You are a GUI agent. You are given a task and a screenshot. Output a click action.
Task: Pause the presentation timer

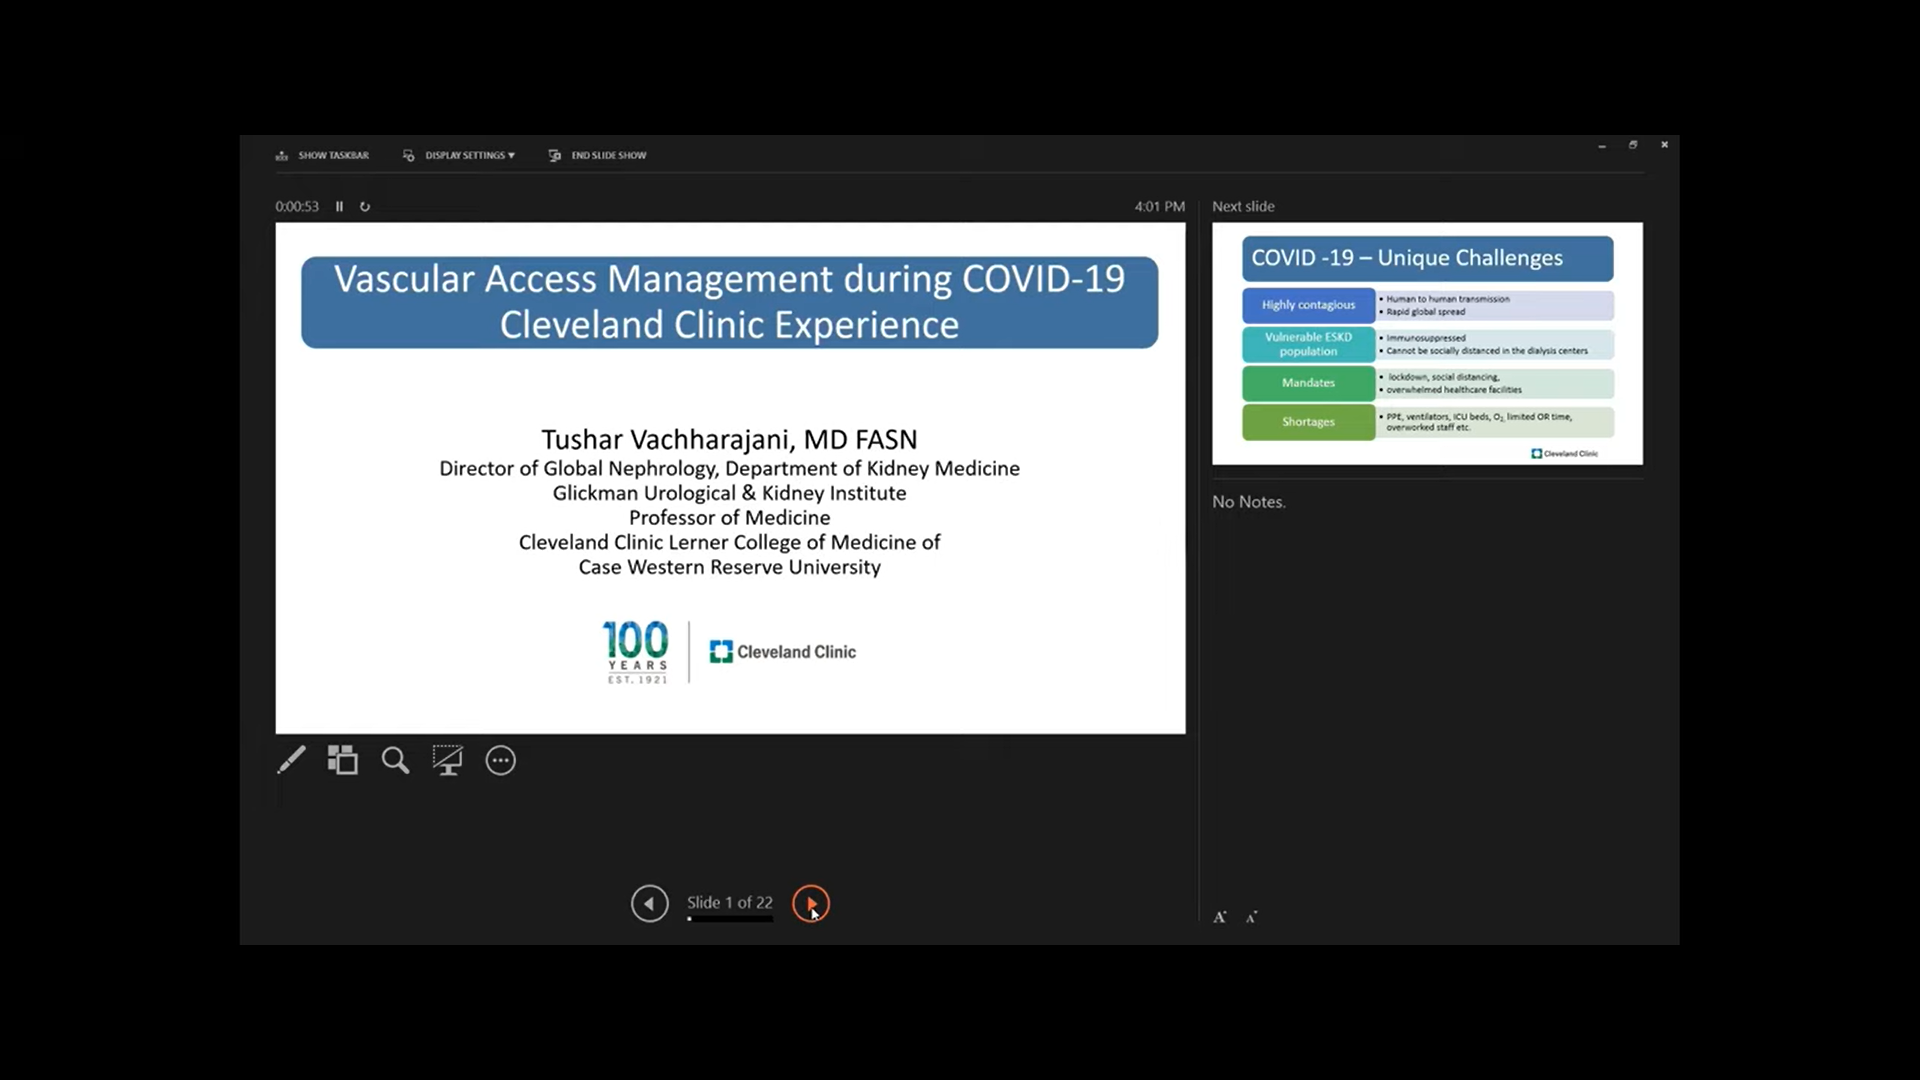click(x=339, y=206)
